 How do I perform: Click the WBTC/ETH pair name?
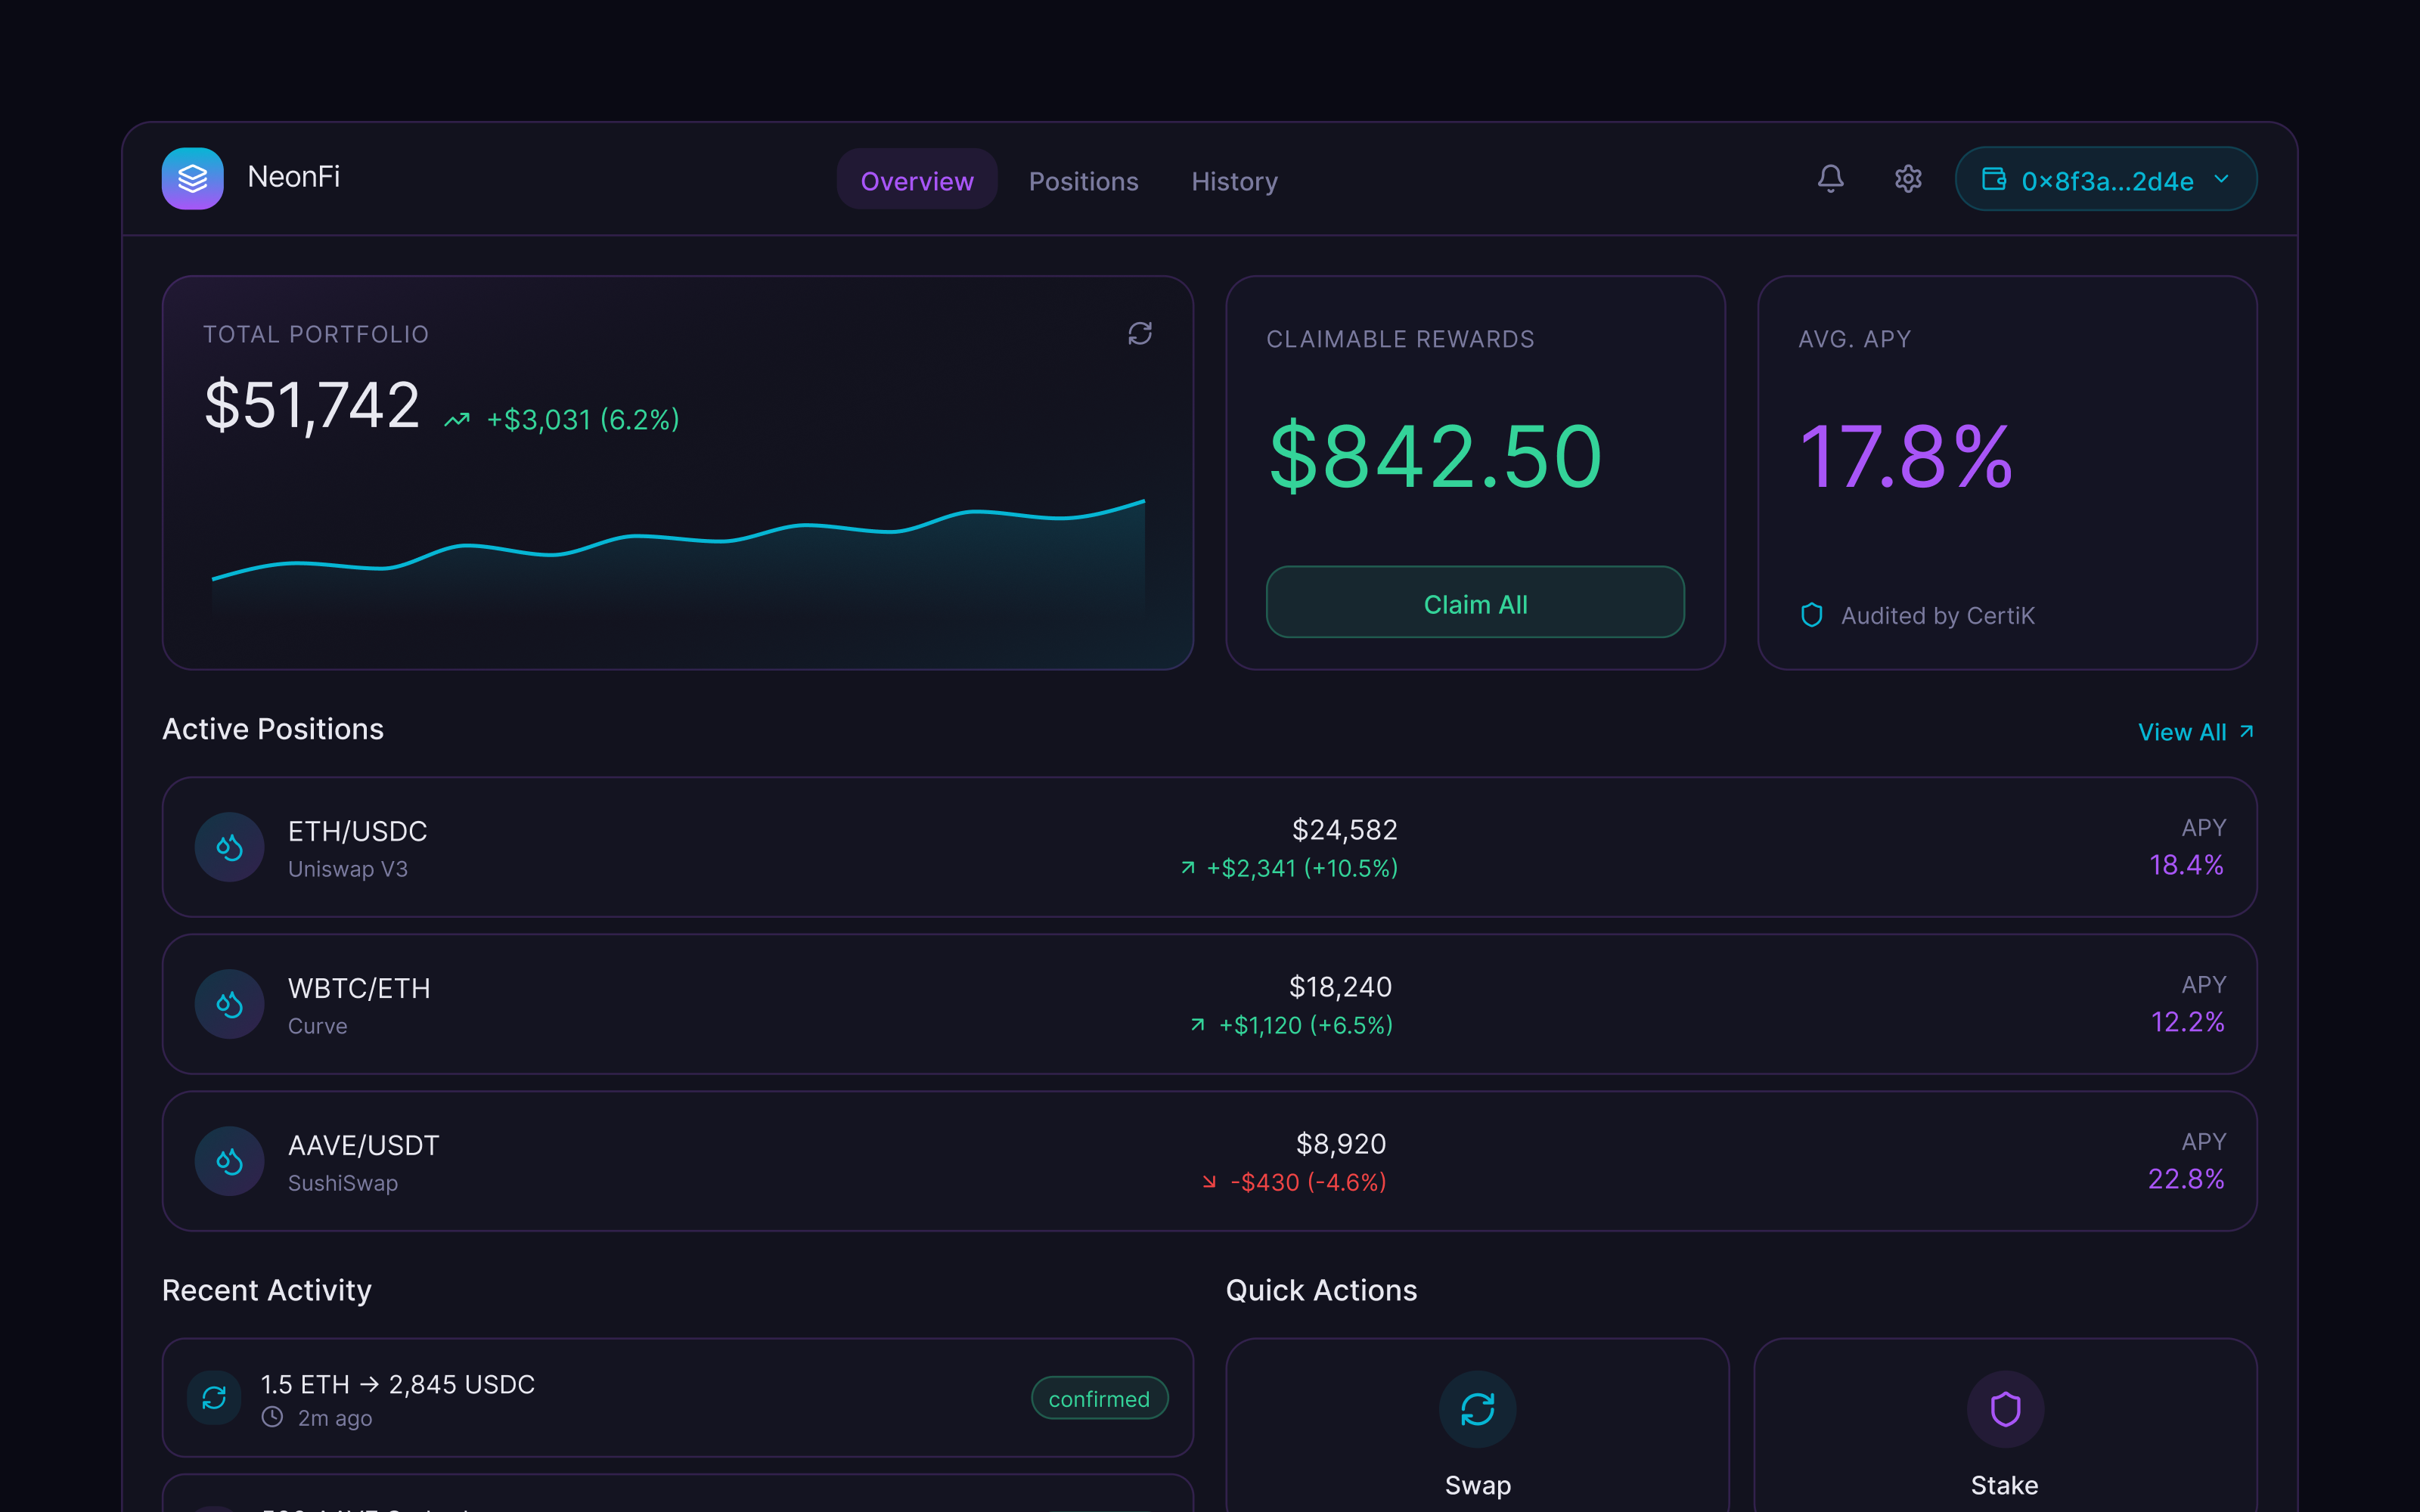(x=359, y=988)
